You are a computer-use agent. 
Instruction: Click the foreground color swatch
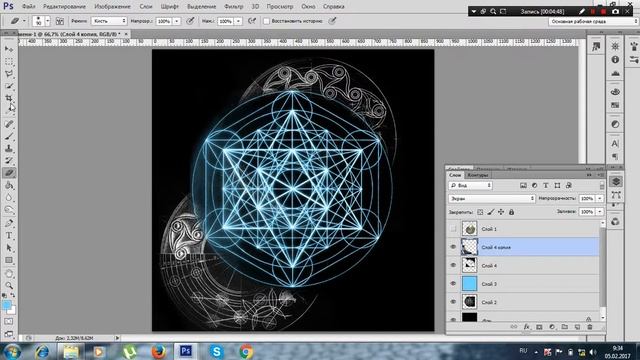pos(6,304)
